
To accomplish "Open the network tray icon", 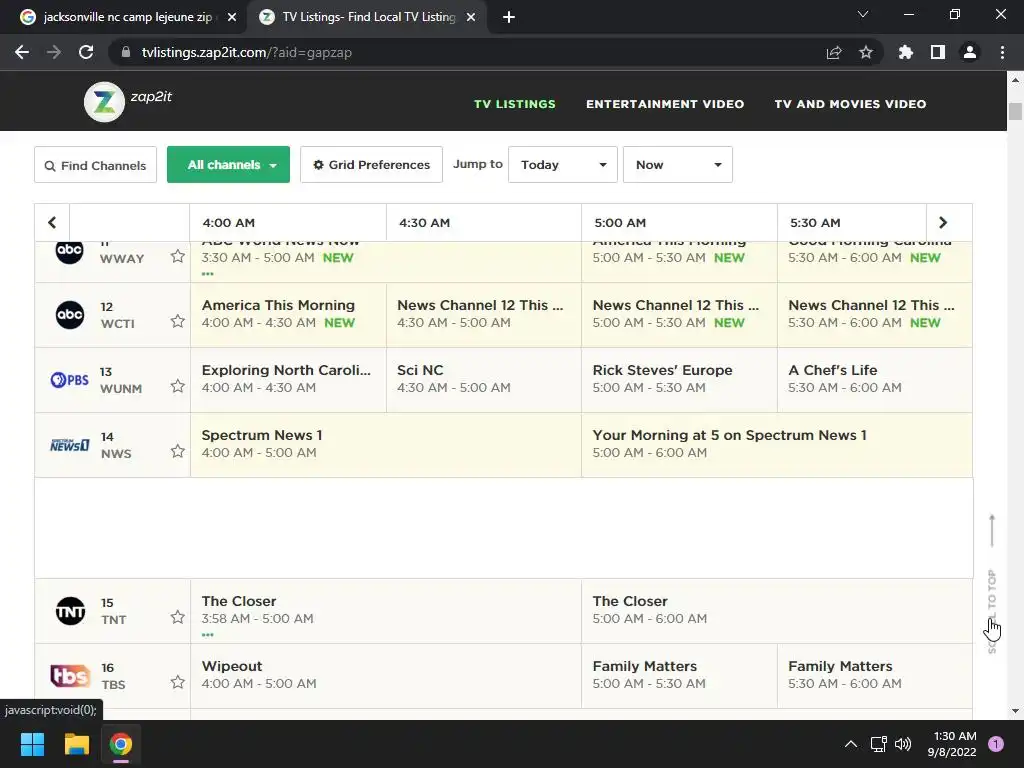I will pyautogui.click(x=878, y=744).
